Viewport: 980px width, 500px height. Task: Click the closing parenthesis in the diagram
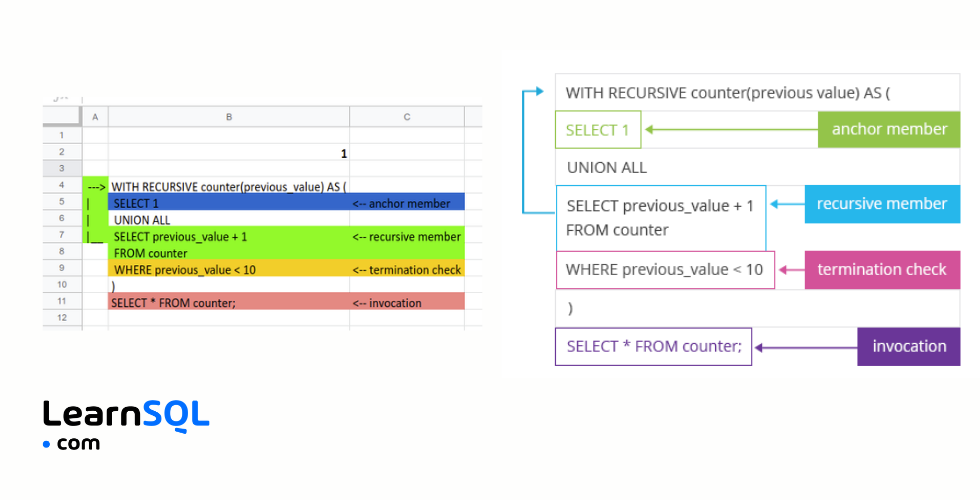(570, 308)
